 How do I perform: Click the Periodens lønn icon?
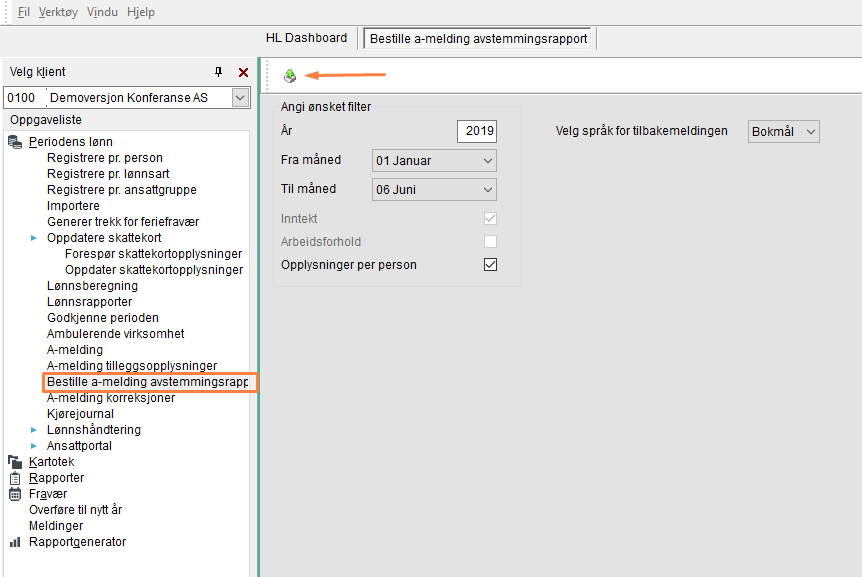click(x=15, y=142)
